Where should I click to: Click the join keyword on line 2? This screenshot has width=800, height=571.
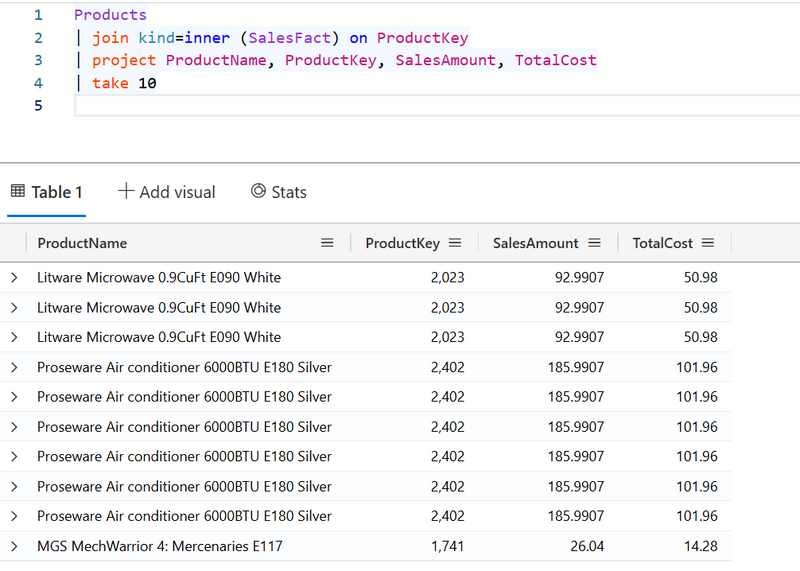111,38
